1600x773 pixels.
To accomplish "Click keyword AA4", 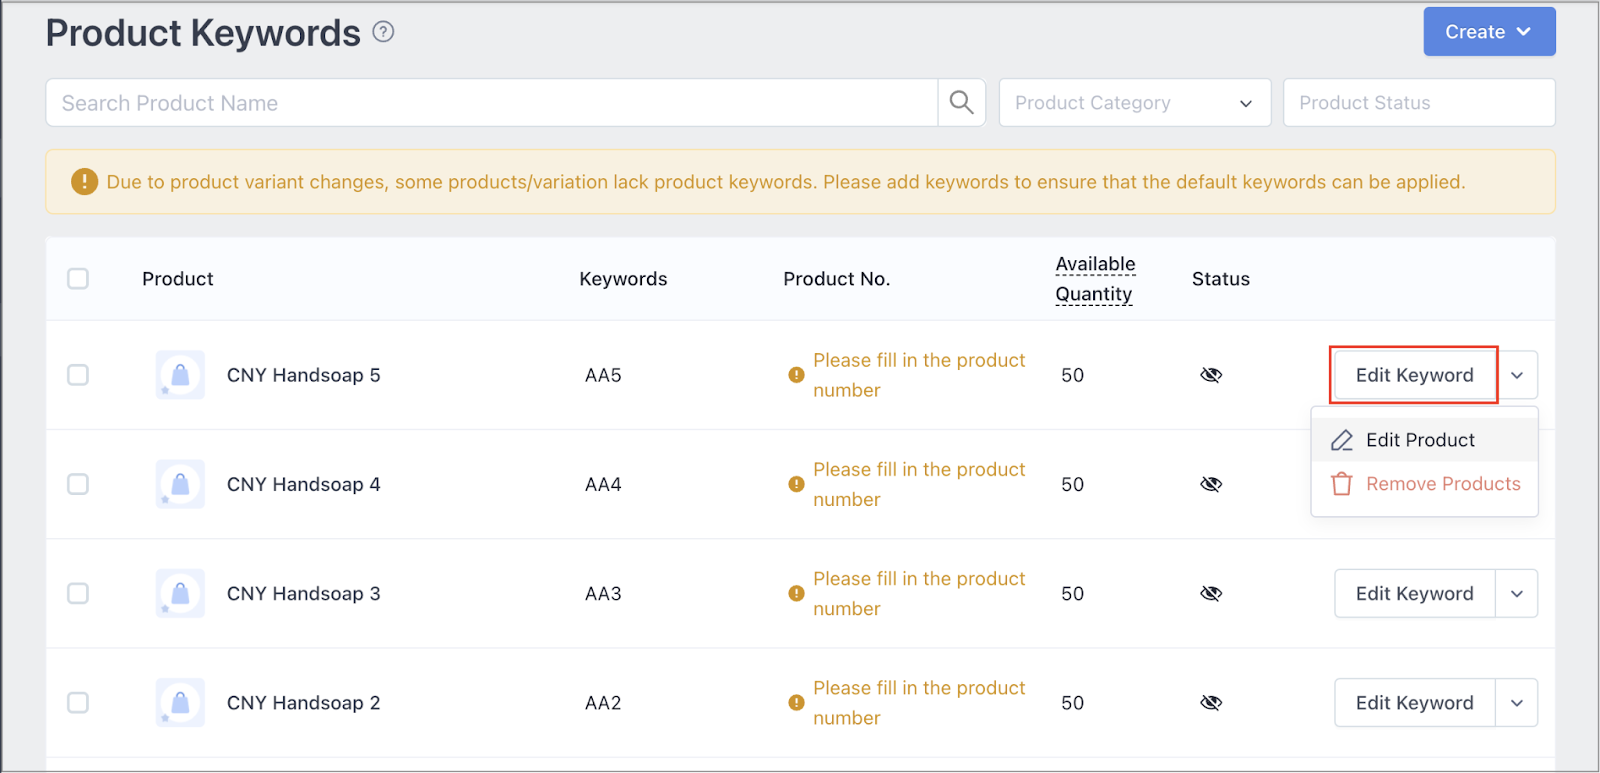I will 603,484.
